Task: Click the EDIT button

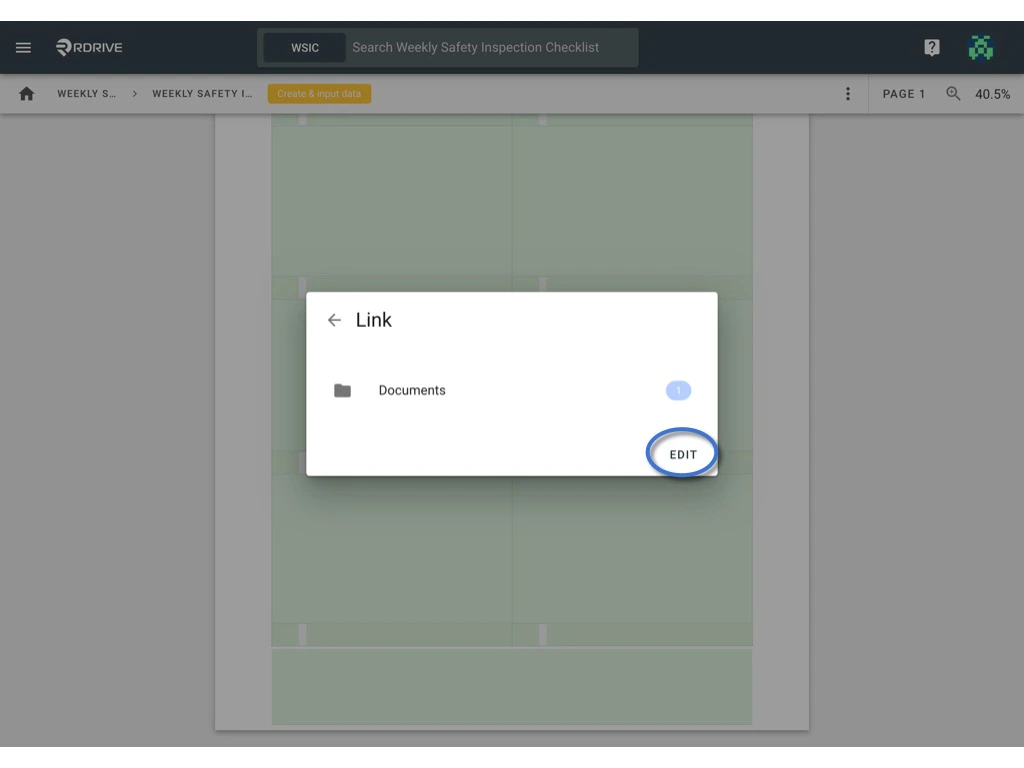Action: (x=682, y=453)
